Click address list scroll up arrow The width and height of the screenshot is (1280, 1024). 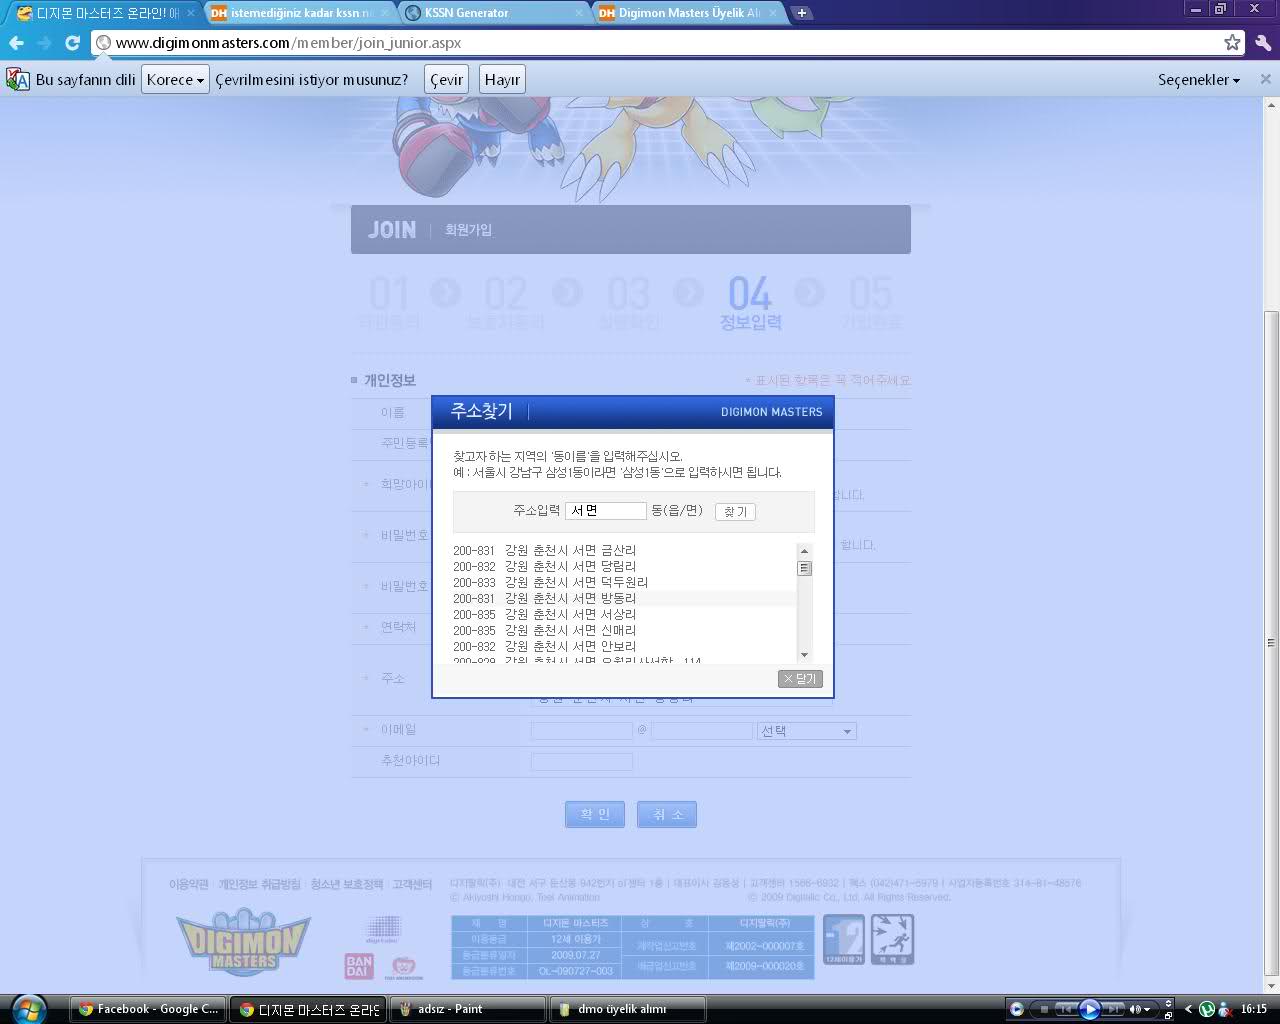[x=804, y=551]
